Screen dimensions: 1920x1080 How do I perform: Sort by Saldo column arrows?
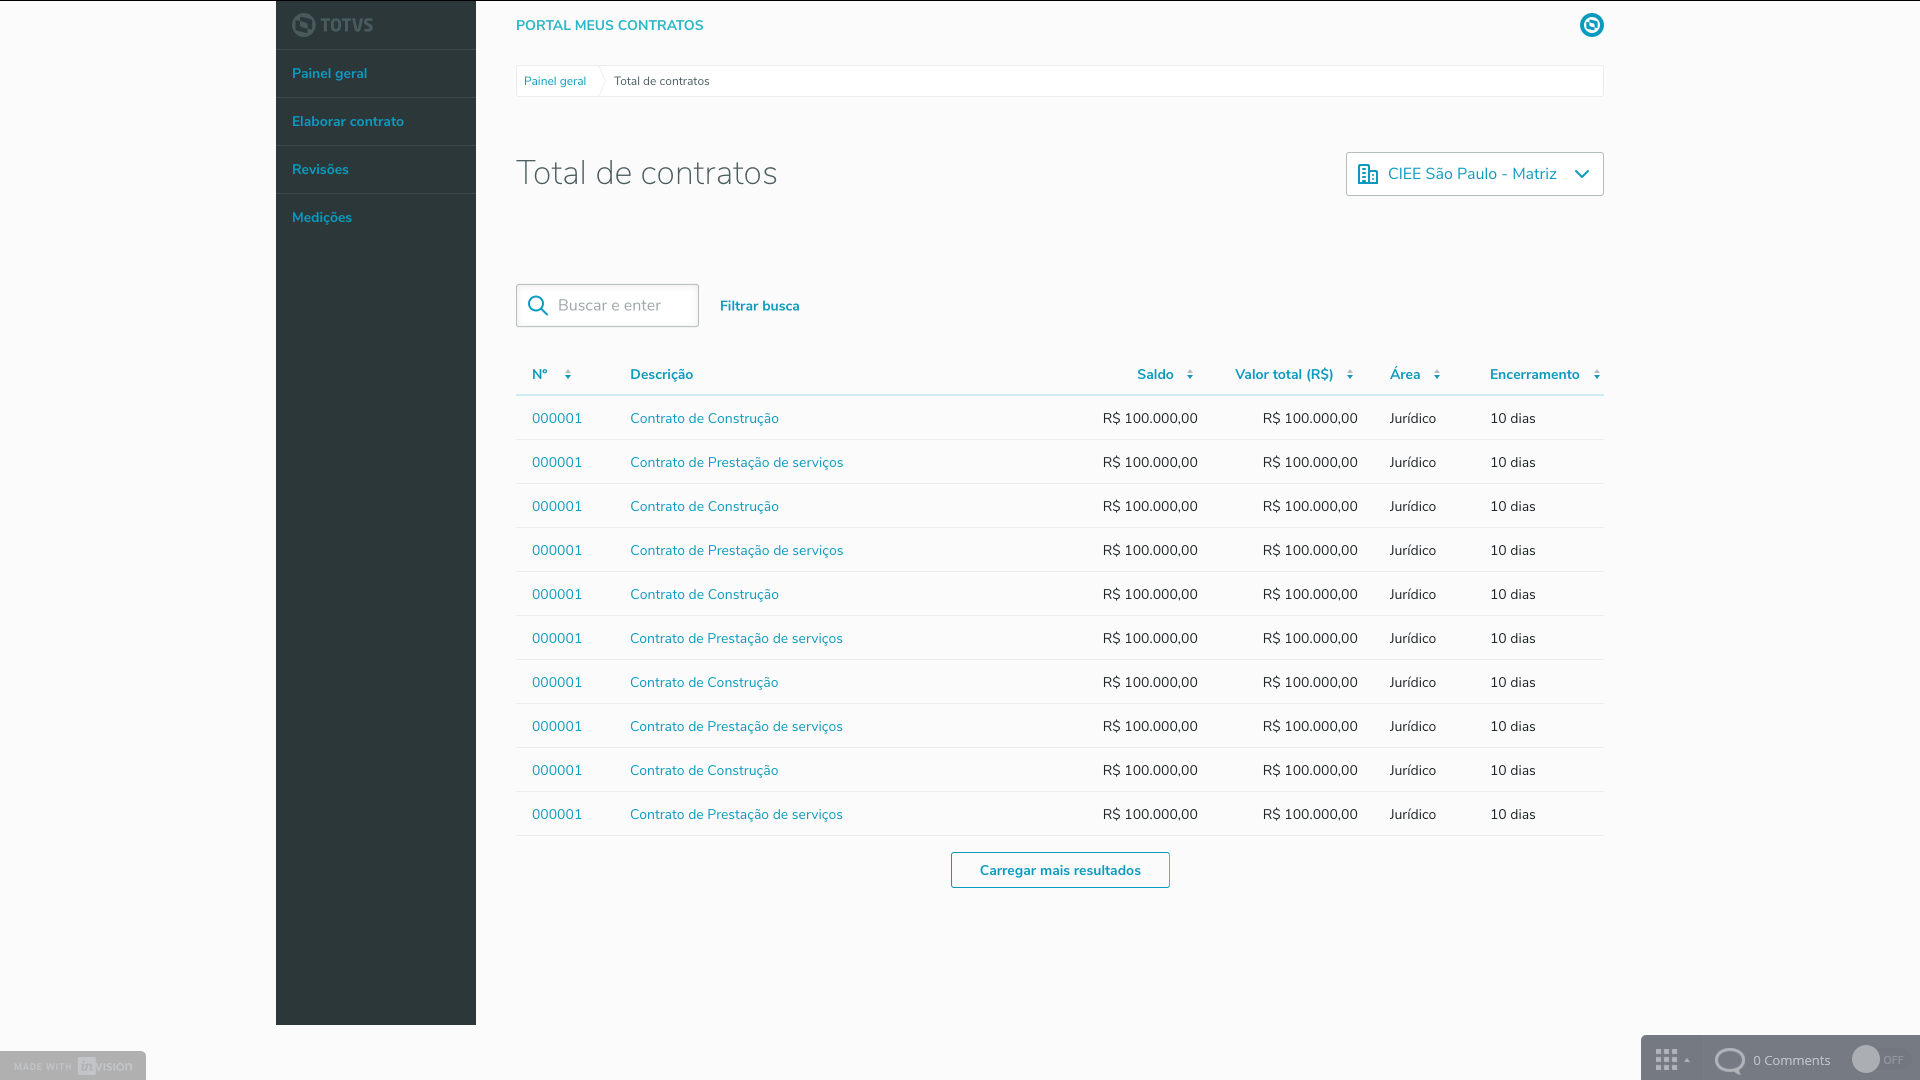click(x=1190, y=375)
